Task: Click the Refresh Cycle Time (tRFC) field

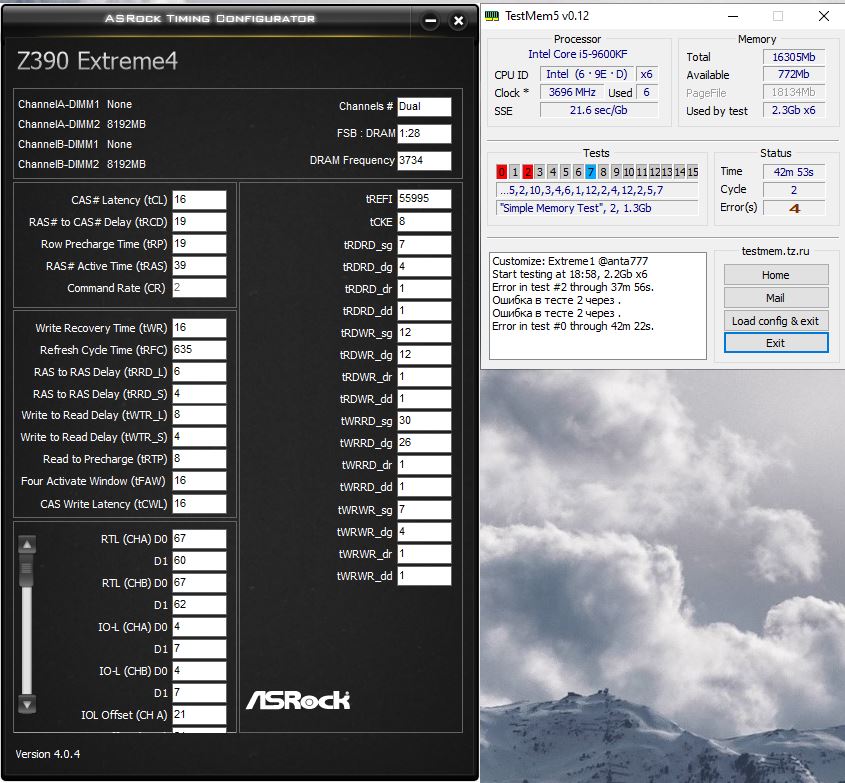Action: point(199,350)
